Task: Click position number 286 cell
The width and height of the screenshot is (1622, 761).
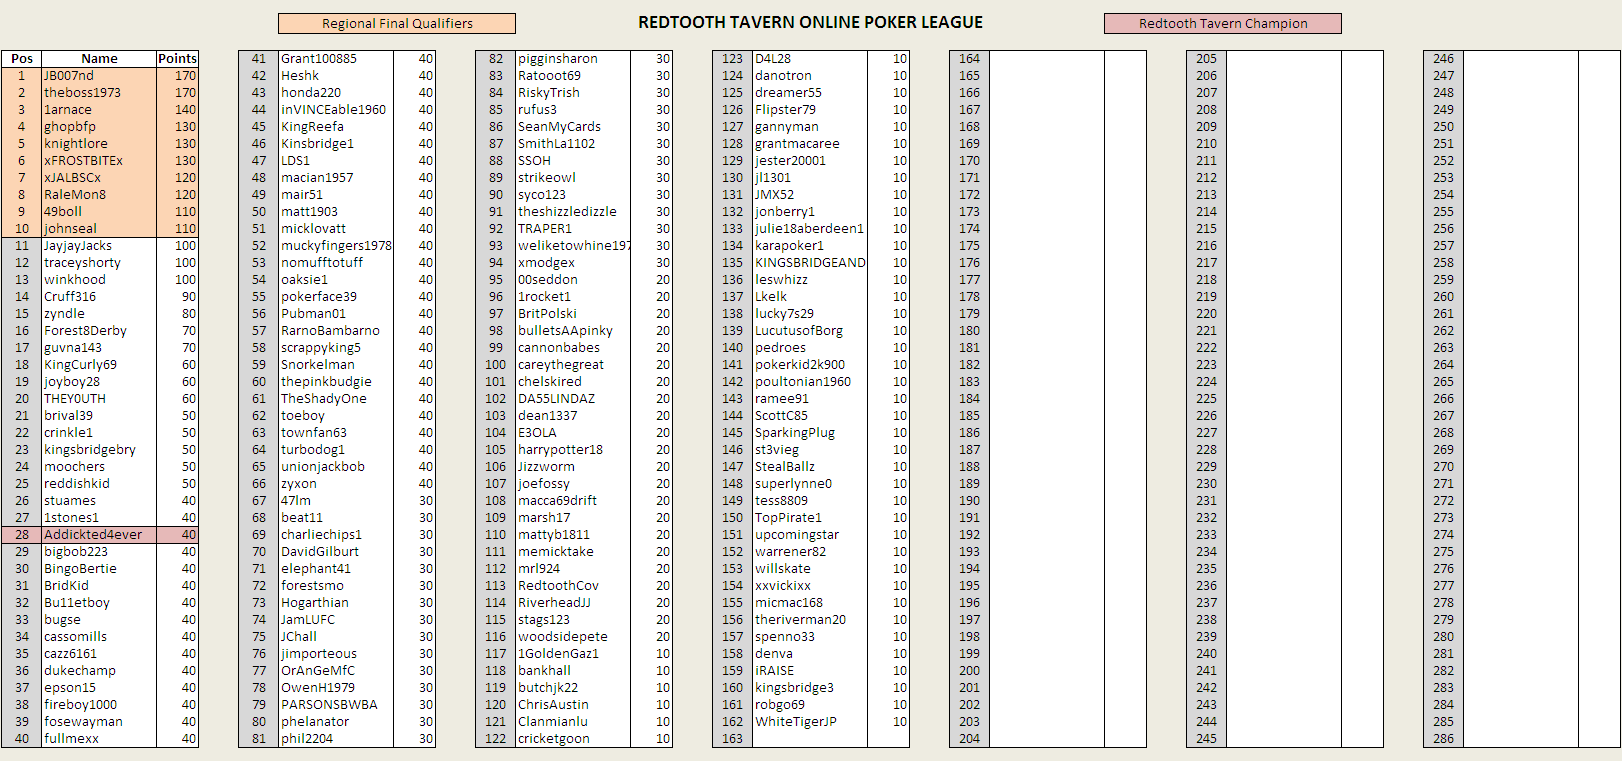Action: coord(1443,739)
